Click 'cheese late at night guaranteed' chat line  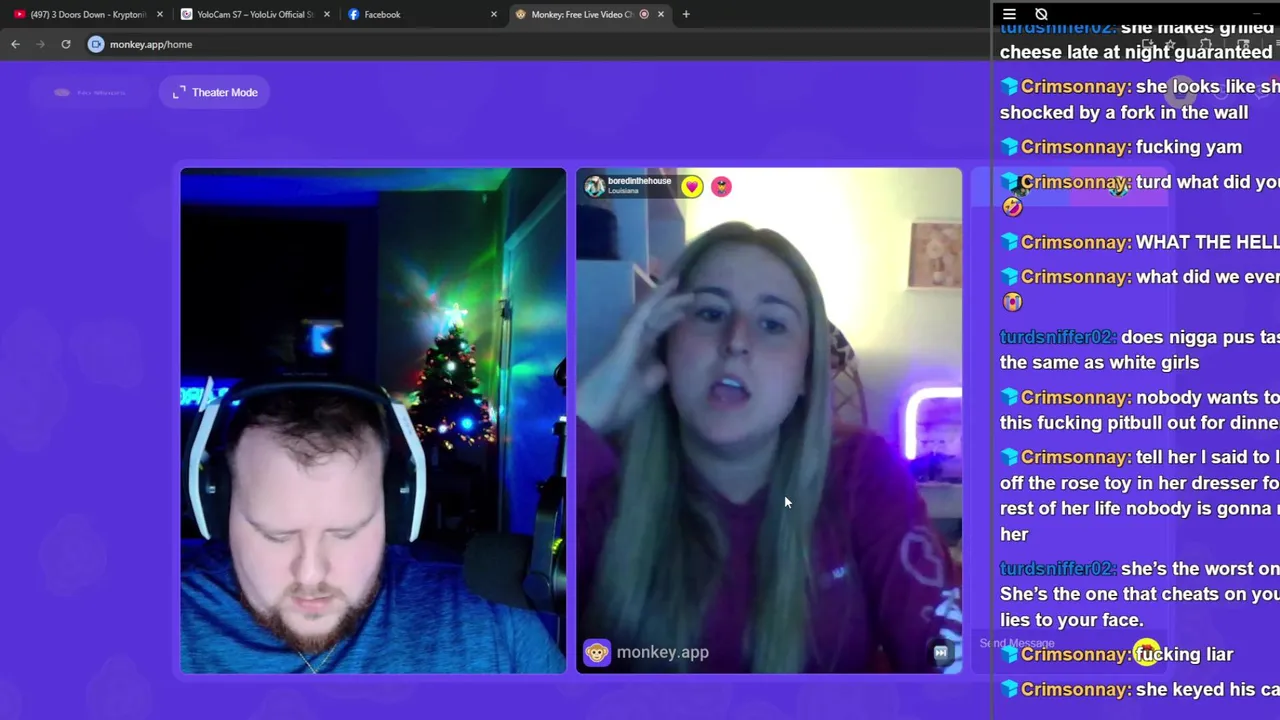(x=1136, y=52)
